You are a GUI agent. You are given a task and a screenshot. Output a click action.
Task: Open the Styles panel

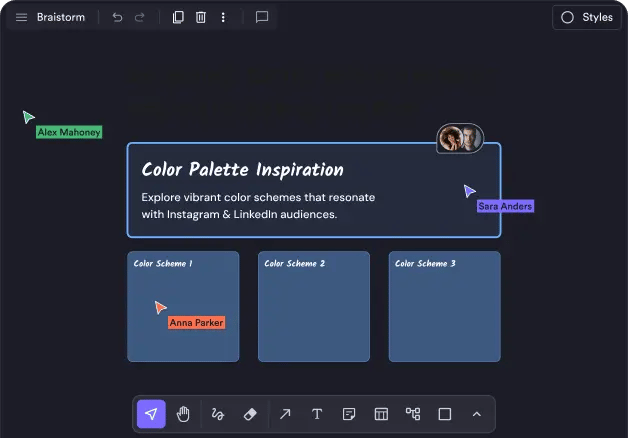coord(587,17)
